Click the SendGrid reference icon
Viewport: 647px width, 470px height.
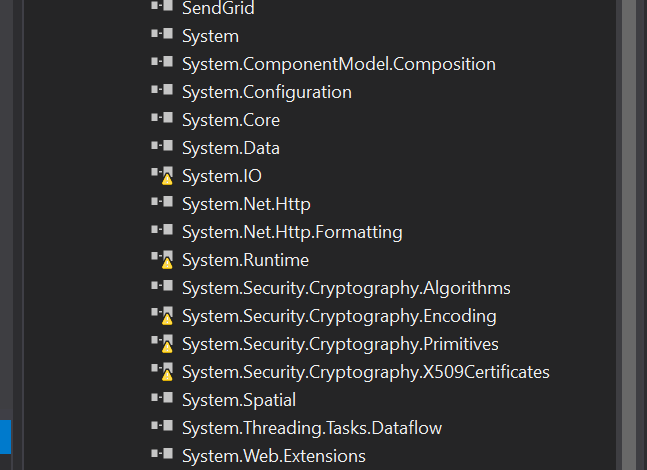coord(162,6)
